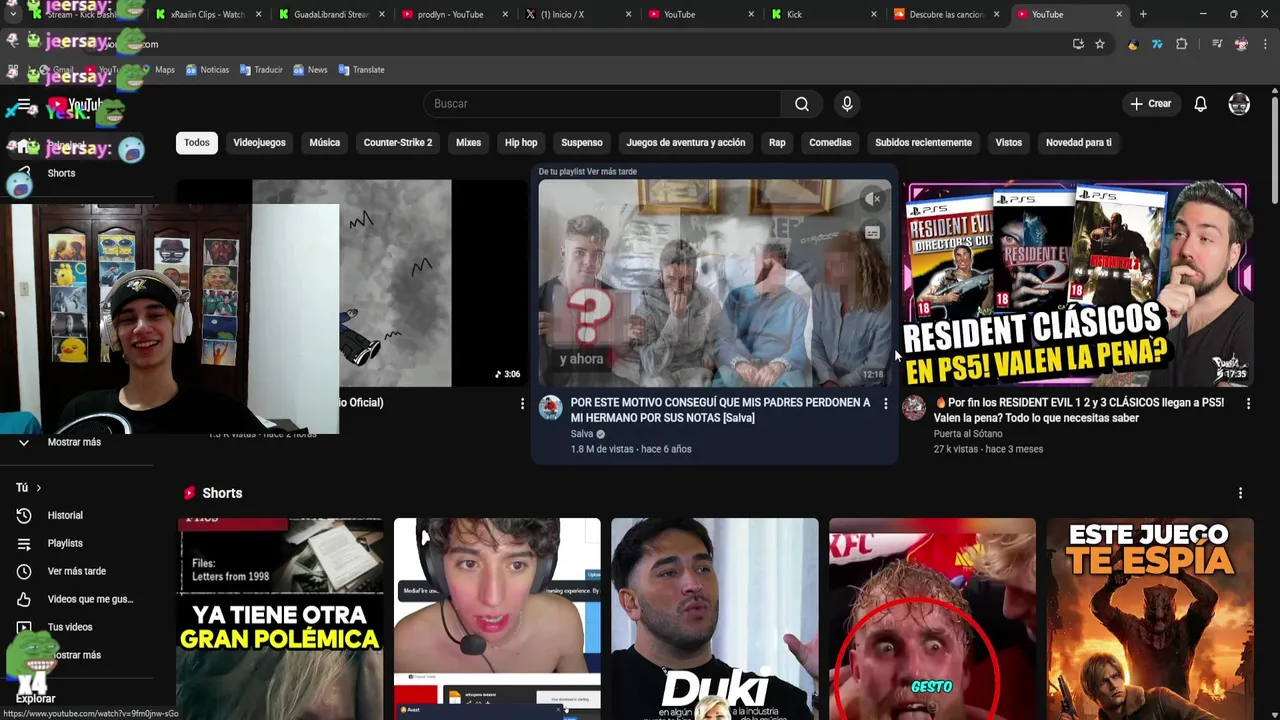Toggle mute on the Salva video preview

coord(872,199)
